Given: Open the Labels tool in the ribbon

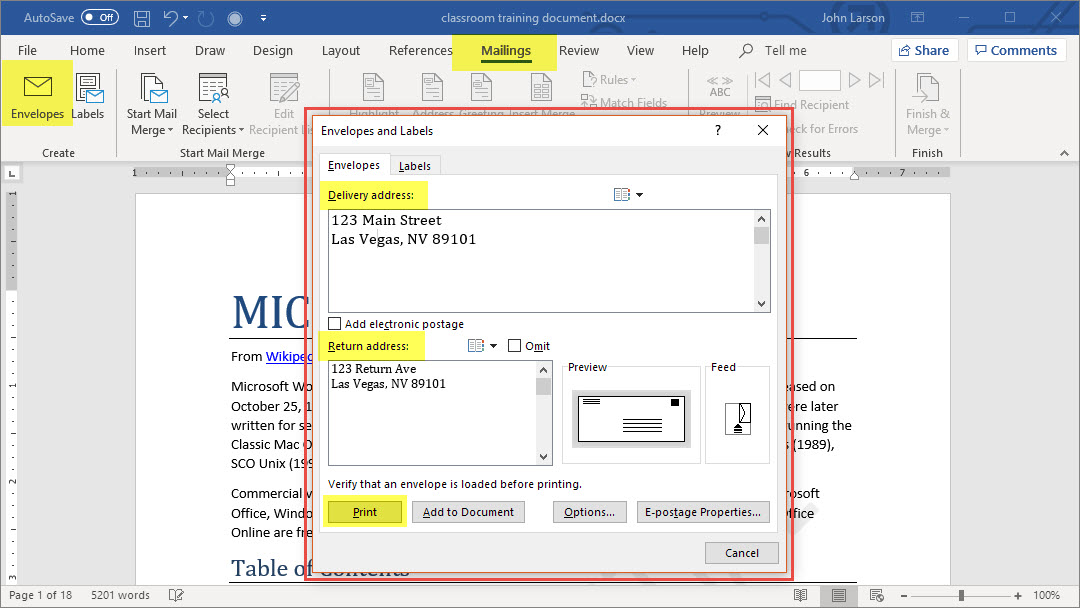Looking at the screenshot, I should [88, 98].
